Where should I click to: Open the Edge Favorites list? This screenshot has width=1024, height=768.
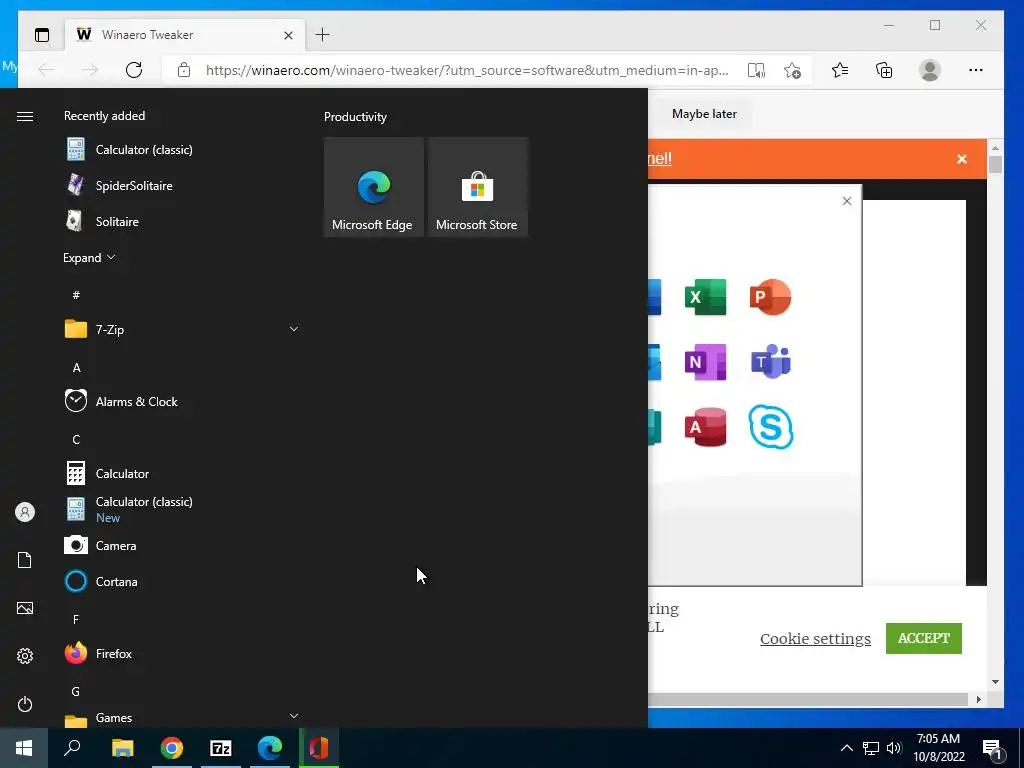840,70
